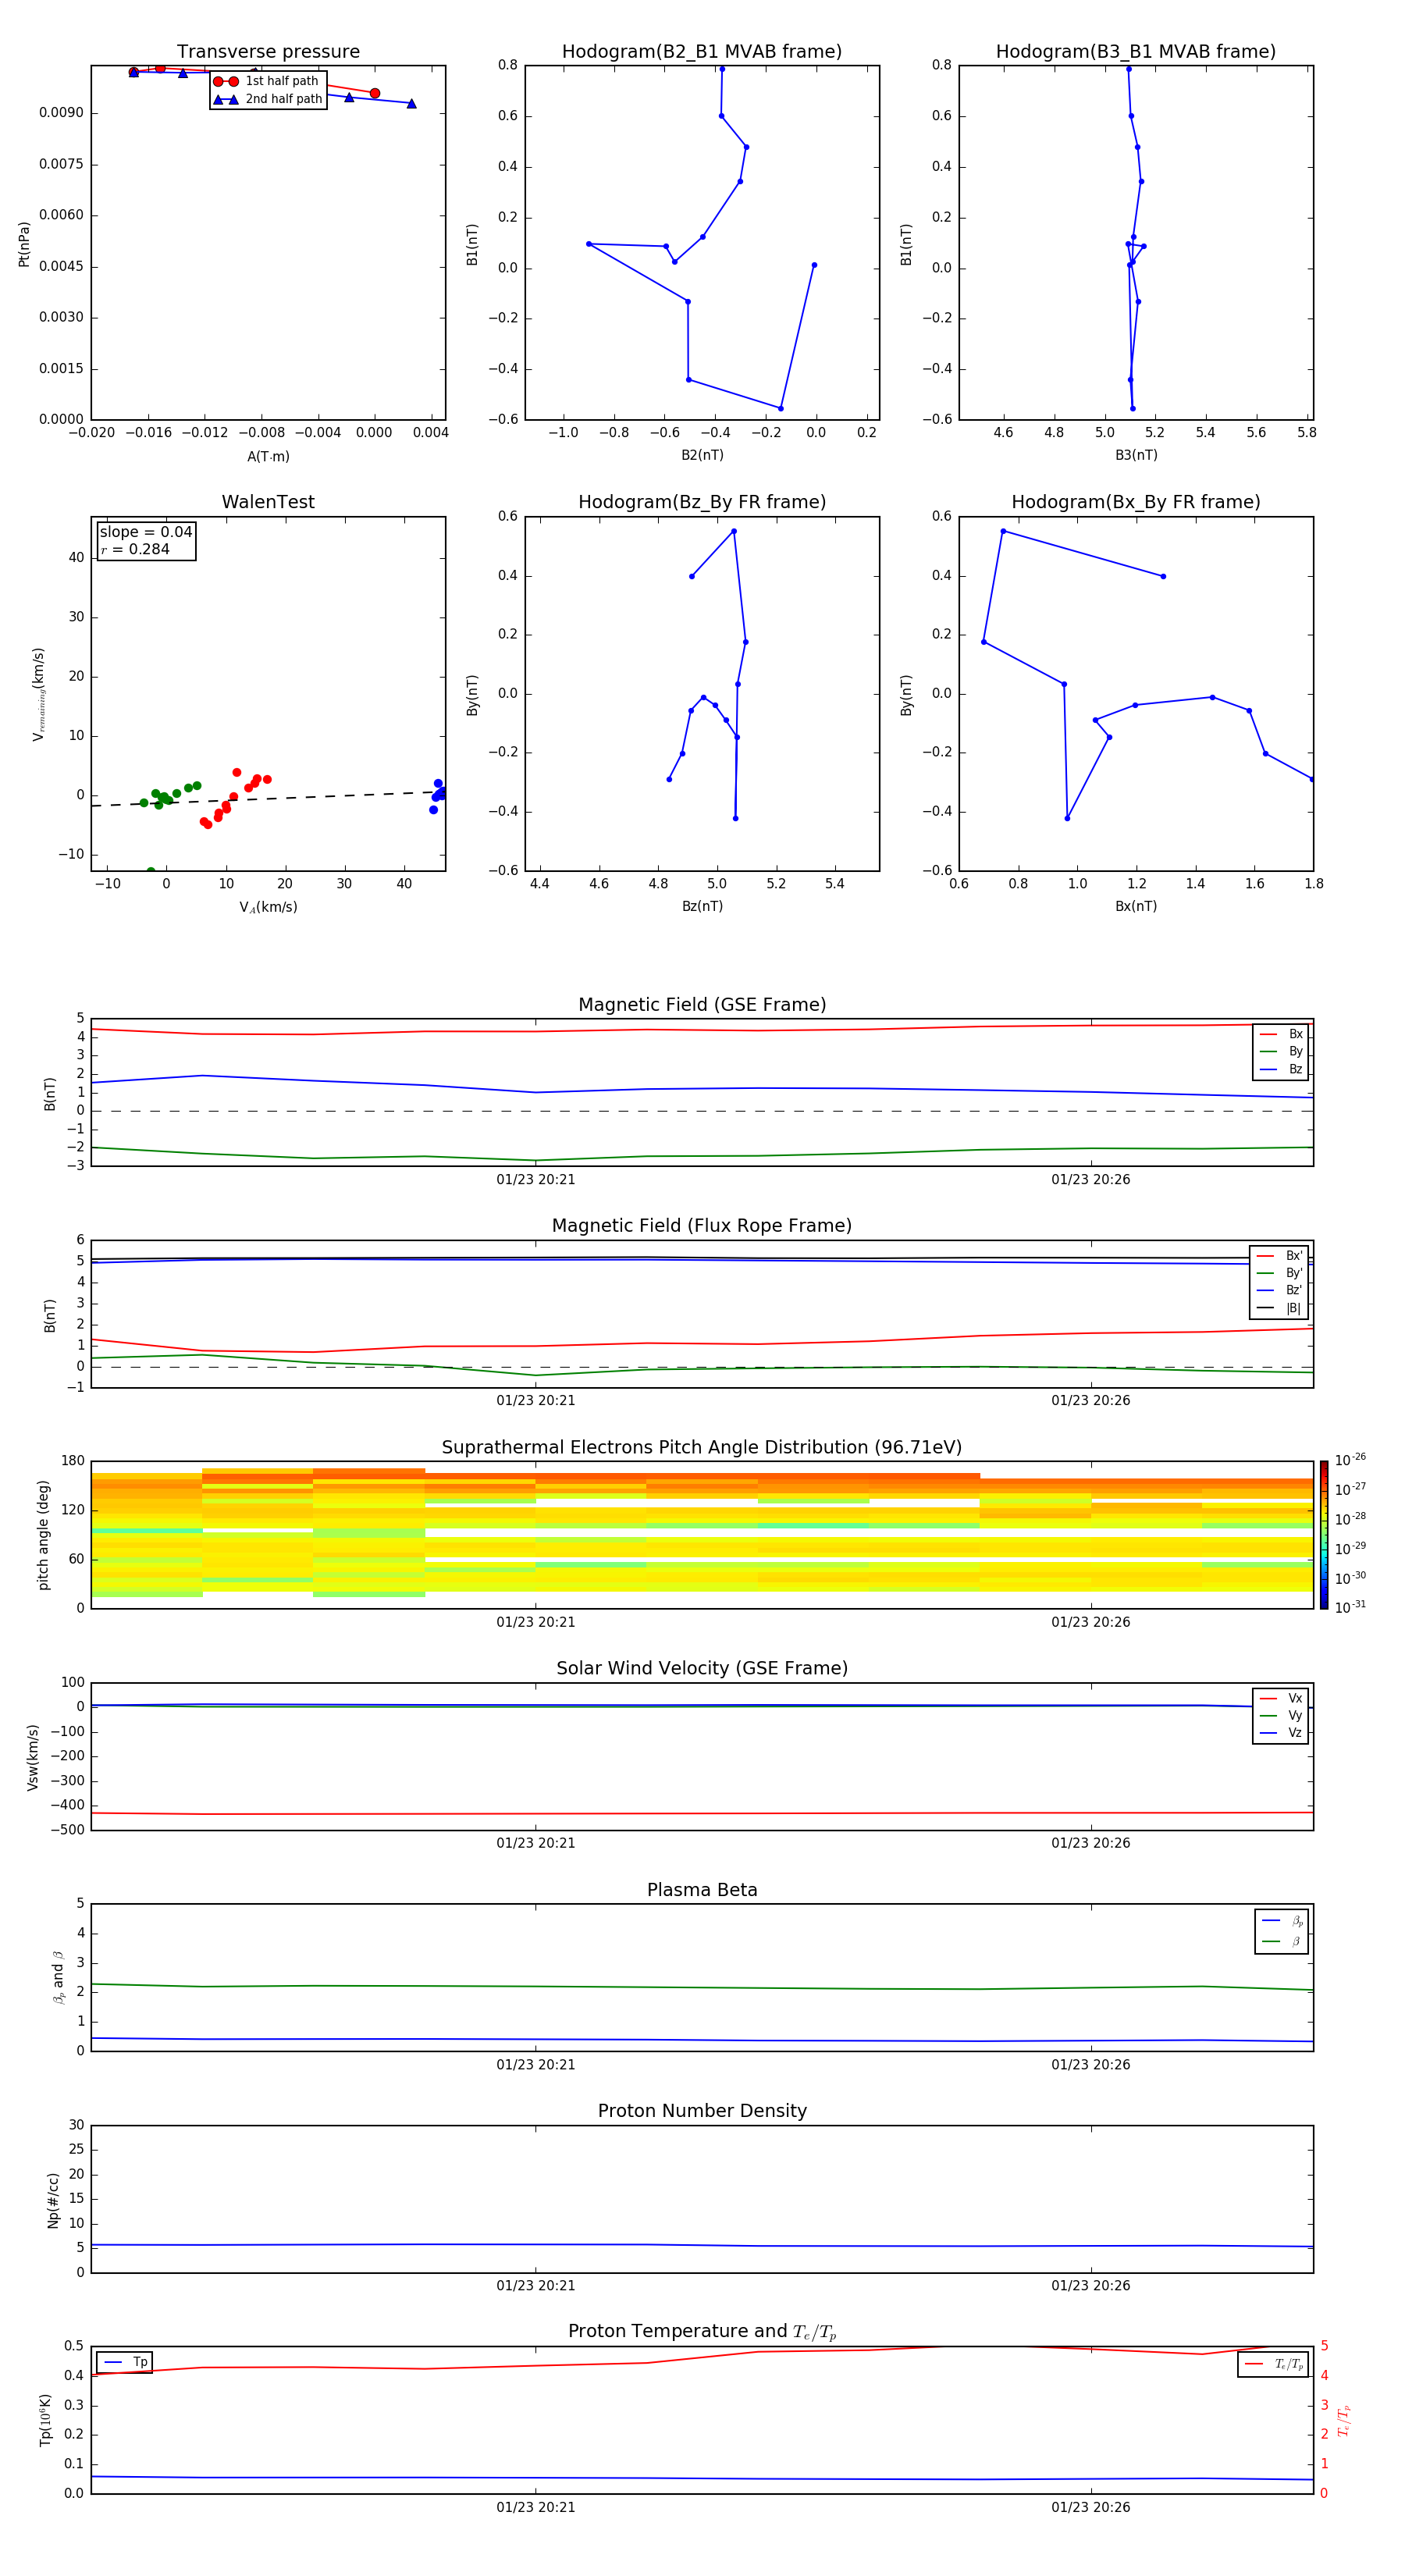The height and width of the screenshot is (2576, 1405).
Task: Click the "Transverse pressure" plot title
Action: tap(268, 52)
